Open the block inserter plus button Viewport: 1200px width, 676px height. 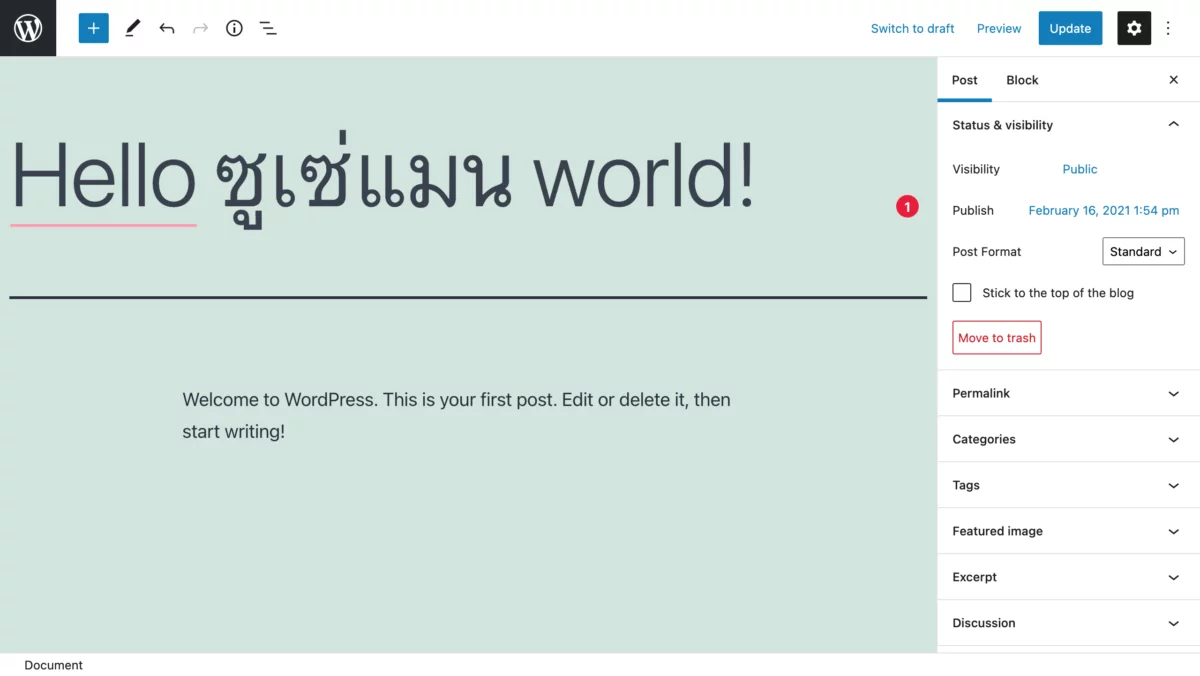[x=93, y=28]
